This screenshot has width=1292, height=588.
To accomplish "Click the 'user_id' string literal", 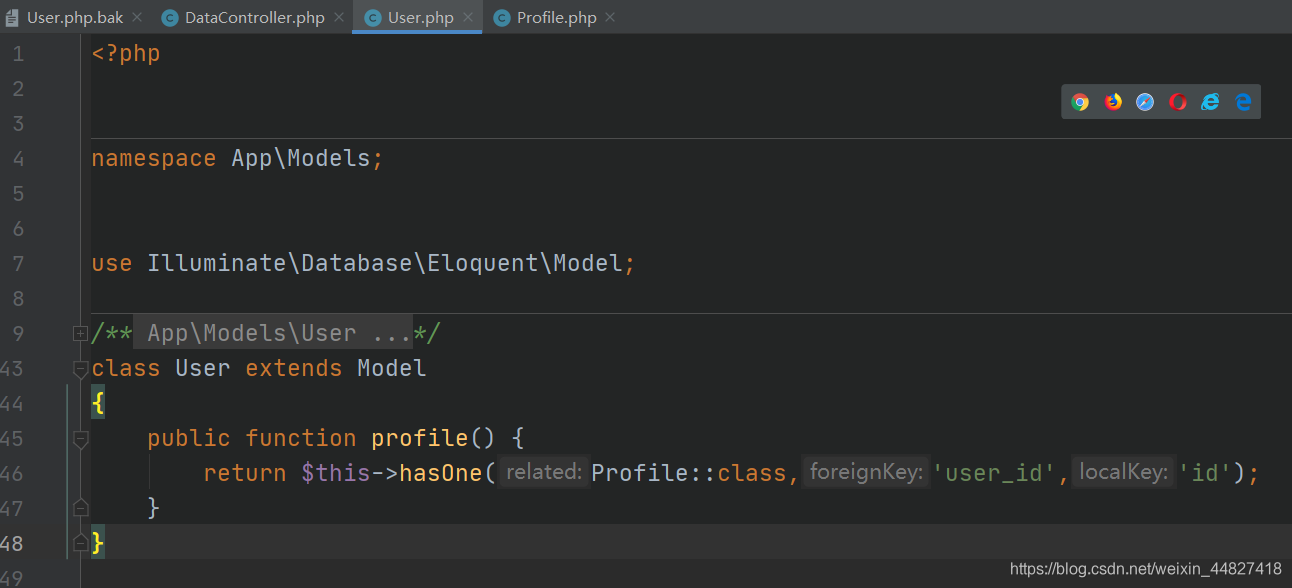I will pyautogui.click(x=995, y=473).
